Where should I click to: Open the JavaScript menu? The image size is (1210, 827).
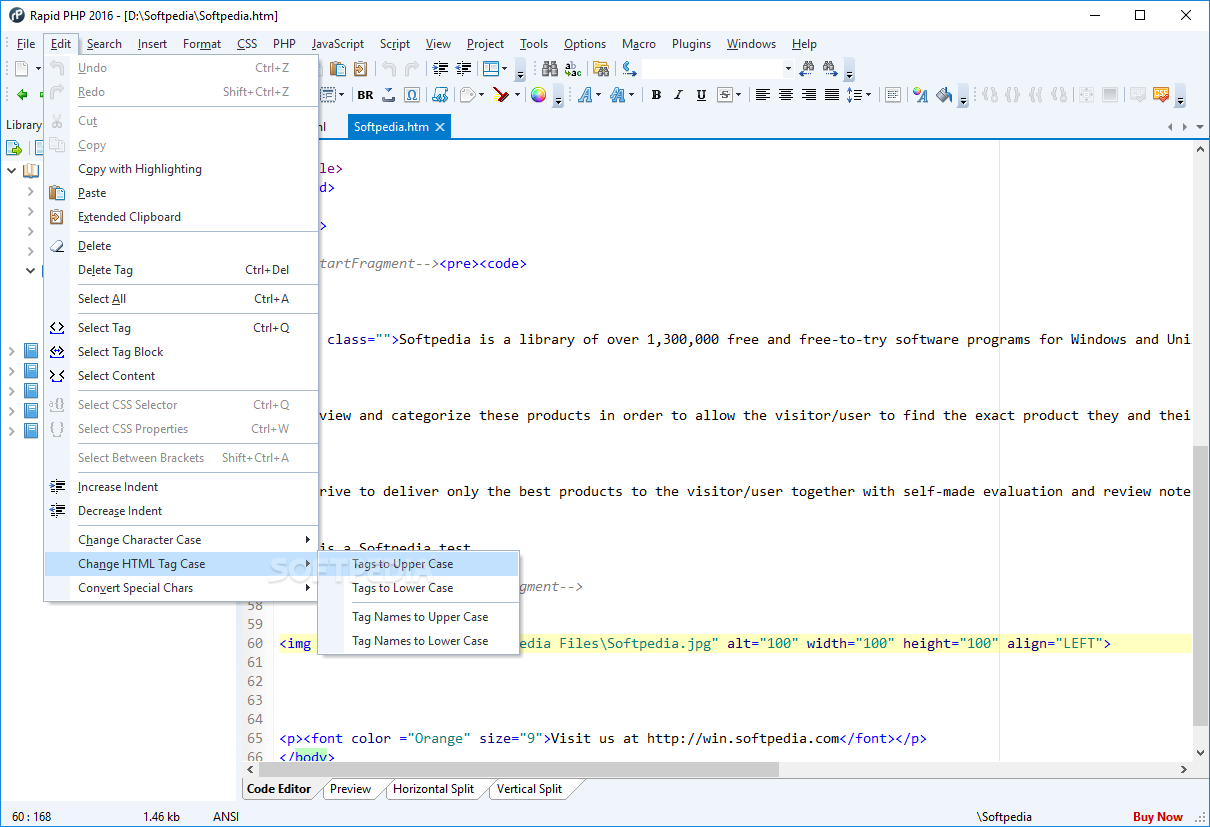pyautogui.click(x=338, y=44)
